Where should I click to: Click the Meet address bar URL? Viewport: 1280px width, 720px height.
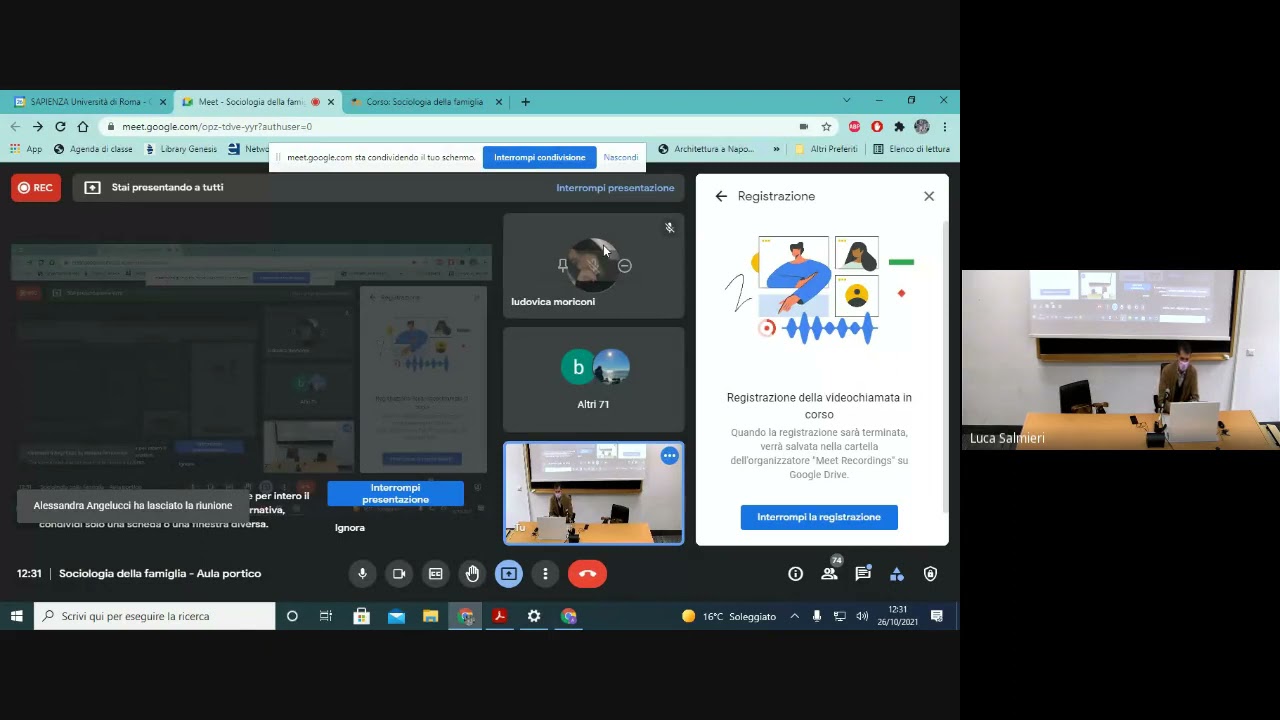click(x=217, y=127)
